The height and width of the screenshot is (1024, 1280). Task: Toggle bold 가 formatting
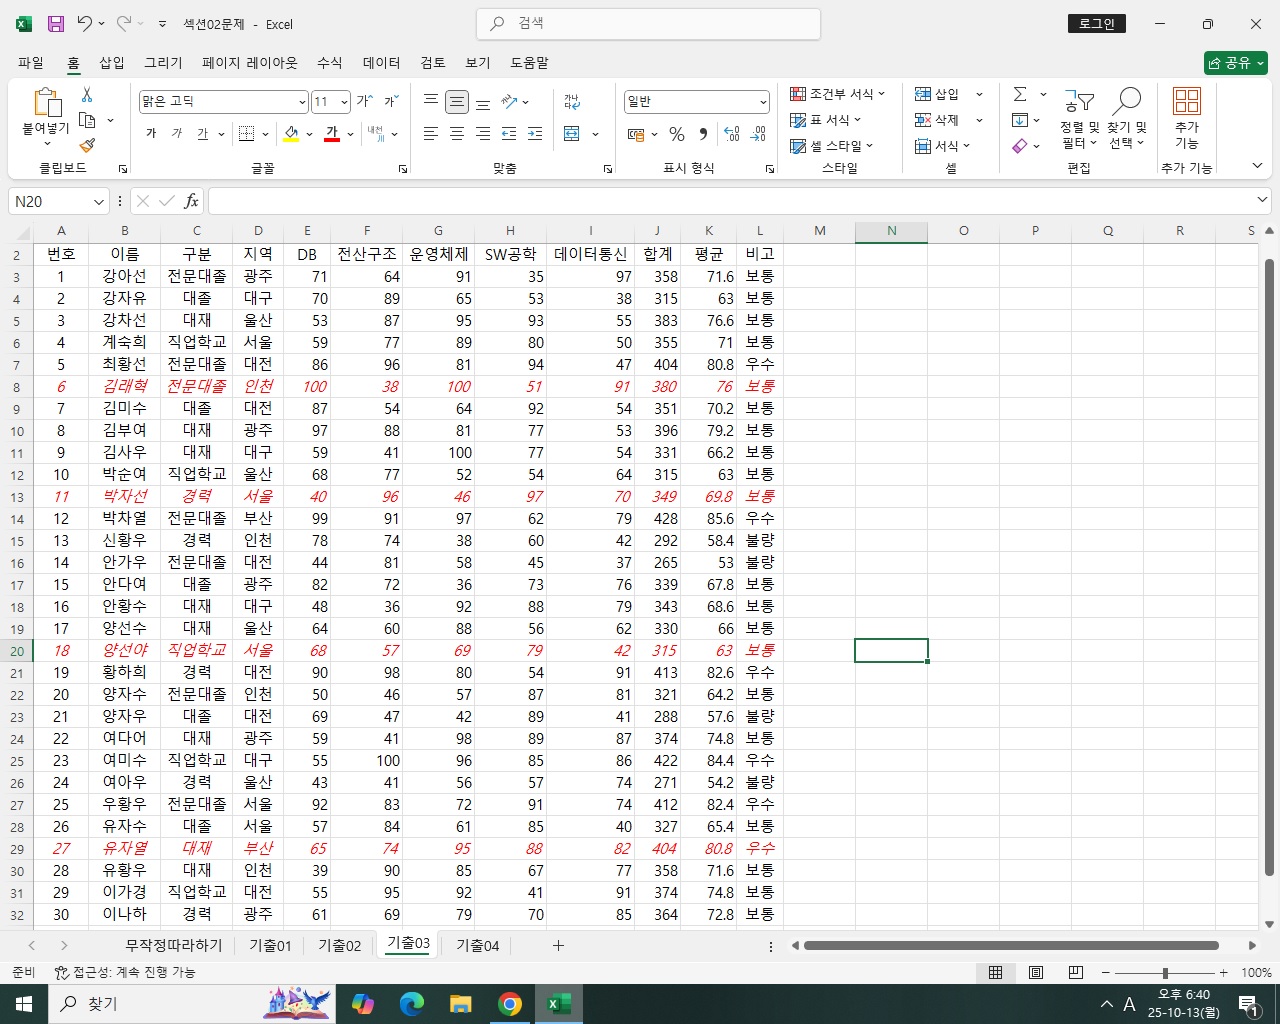point(151,134)
